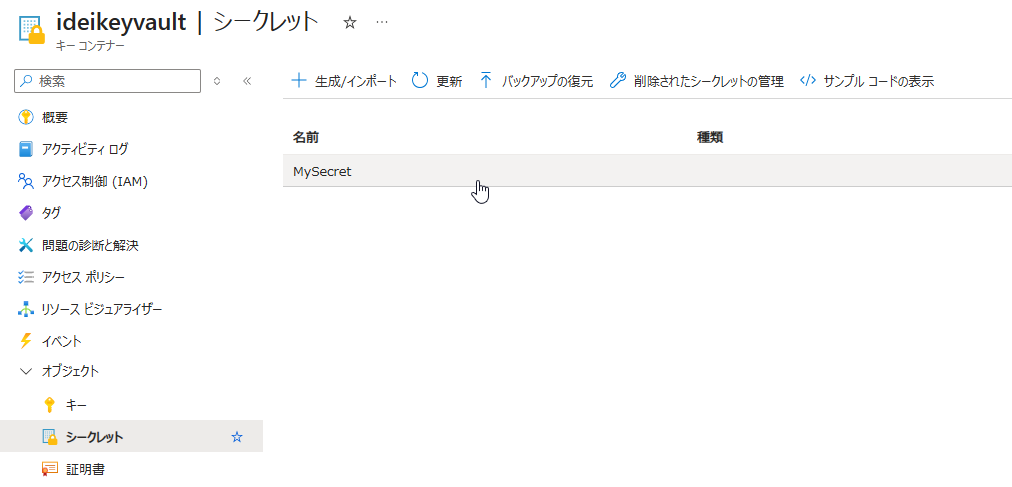The height and width of the screenshot is (487, 1012).
Task: Select the 更新 command text
Action: pos(449,81)
